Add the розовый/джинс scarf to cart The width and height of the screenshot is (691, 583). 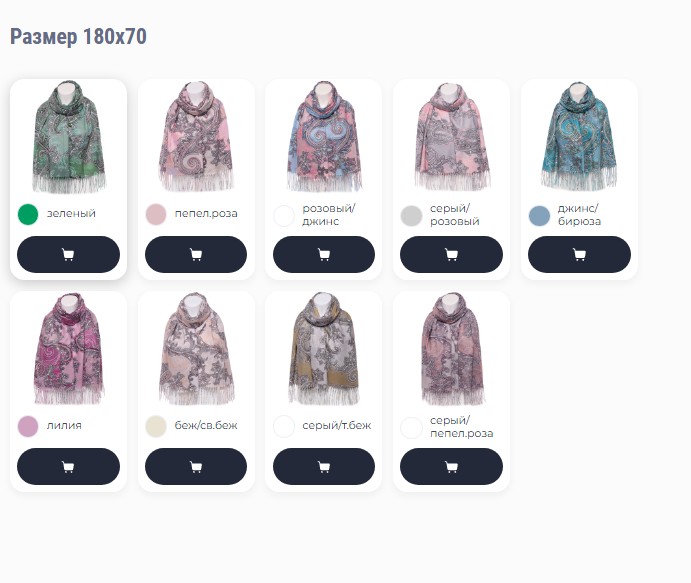[x=324, y=254]
